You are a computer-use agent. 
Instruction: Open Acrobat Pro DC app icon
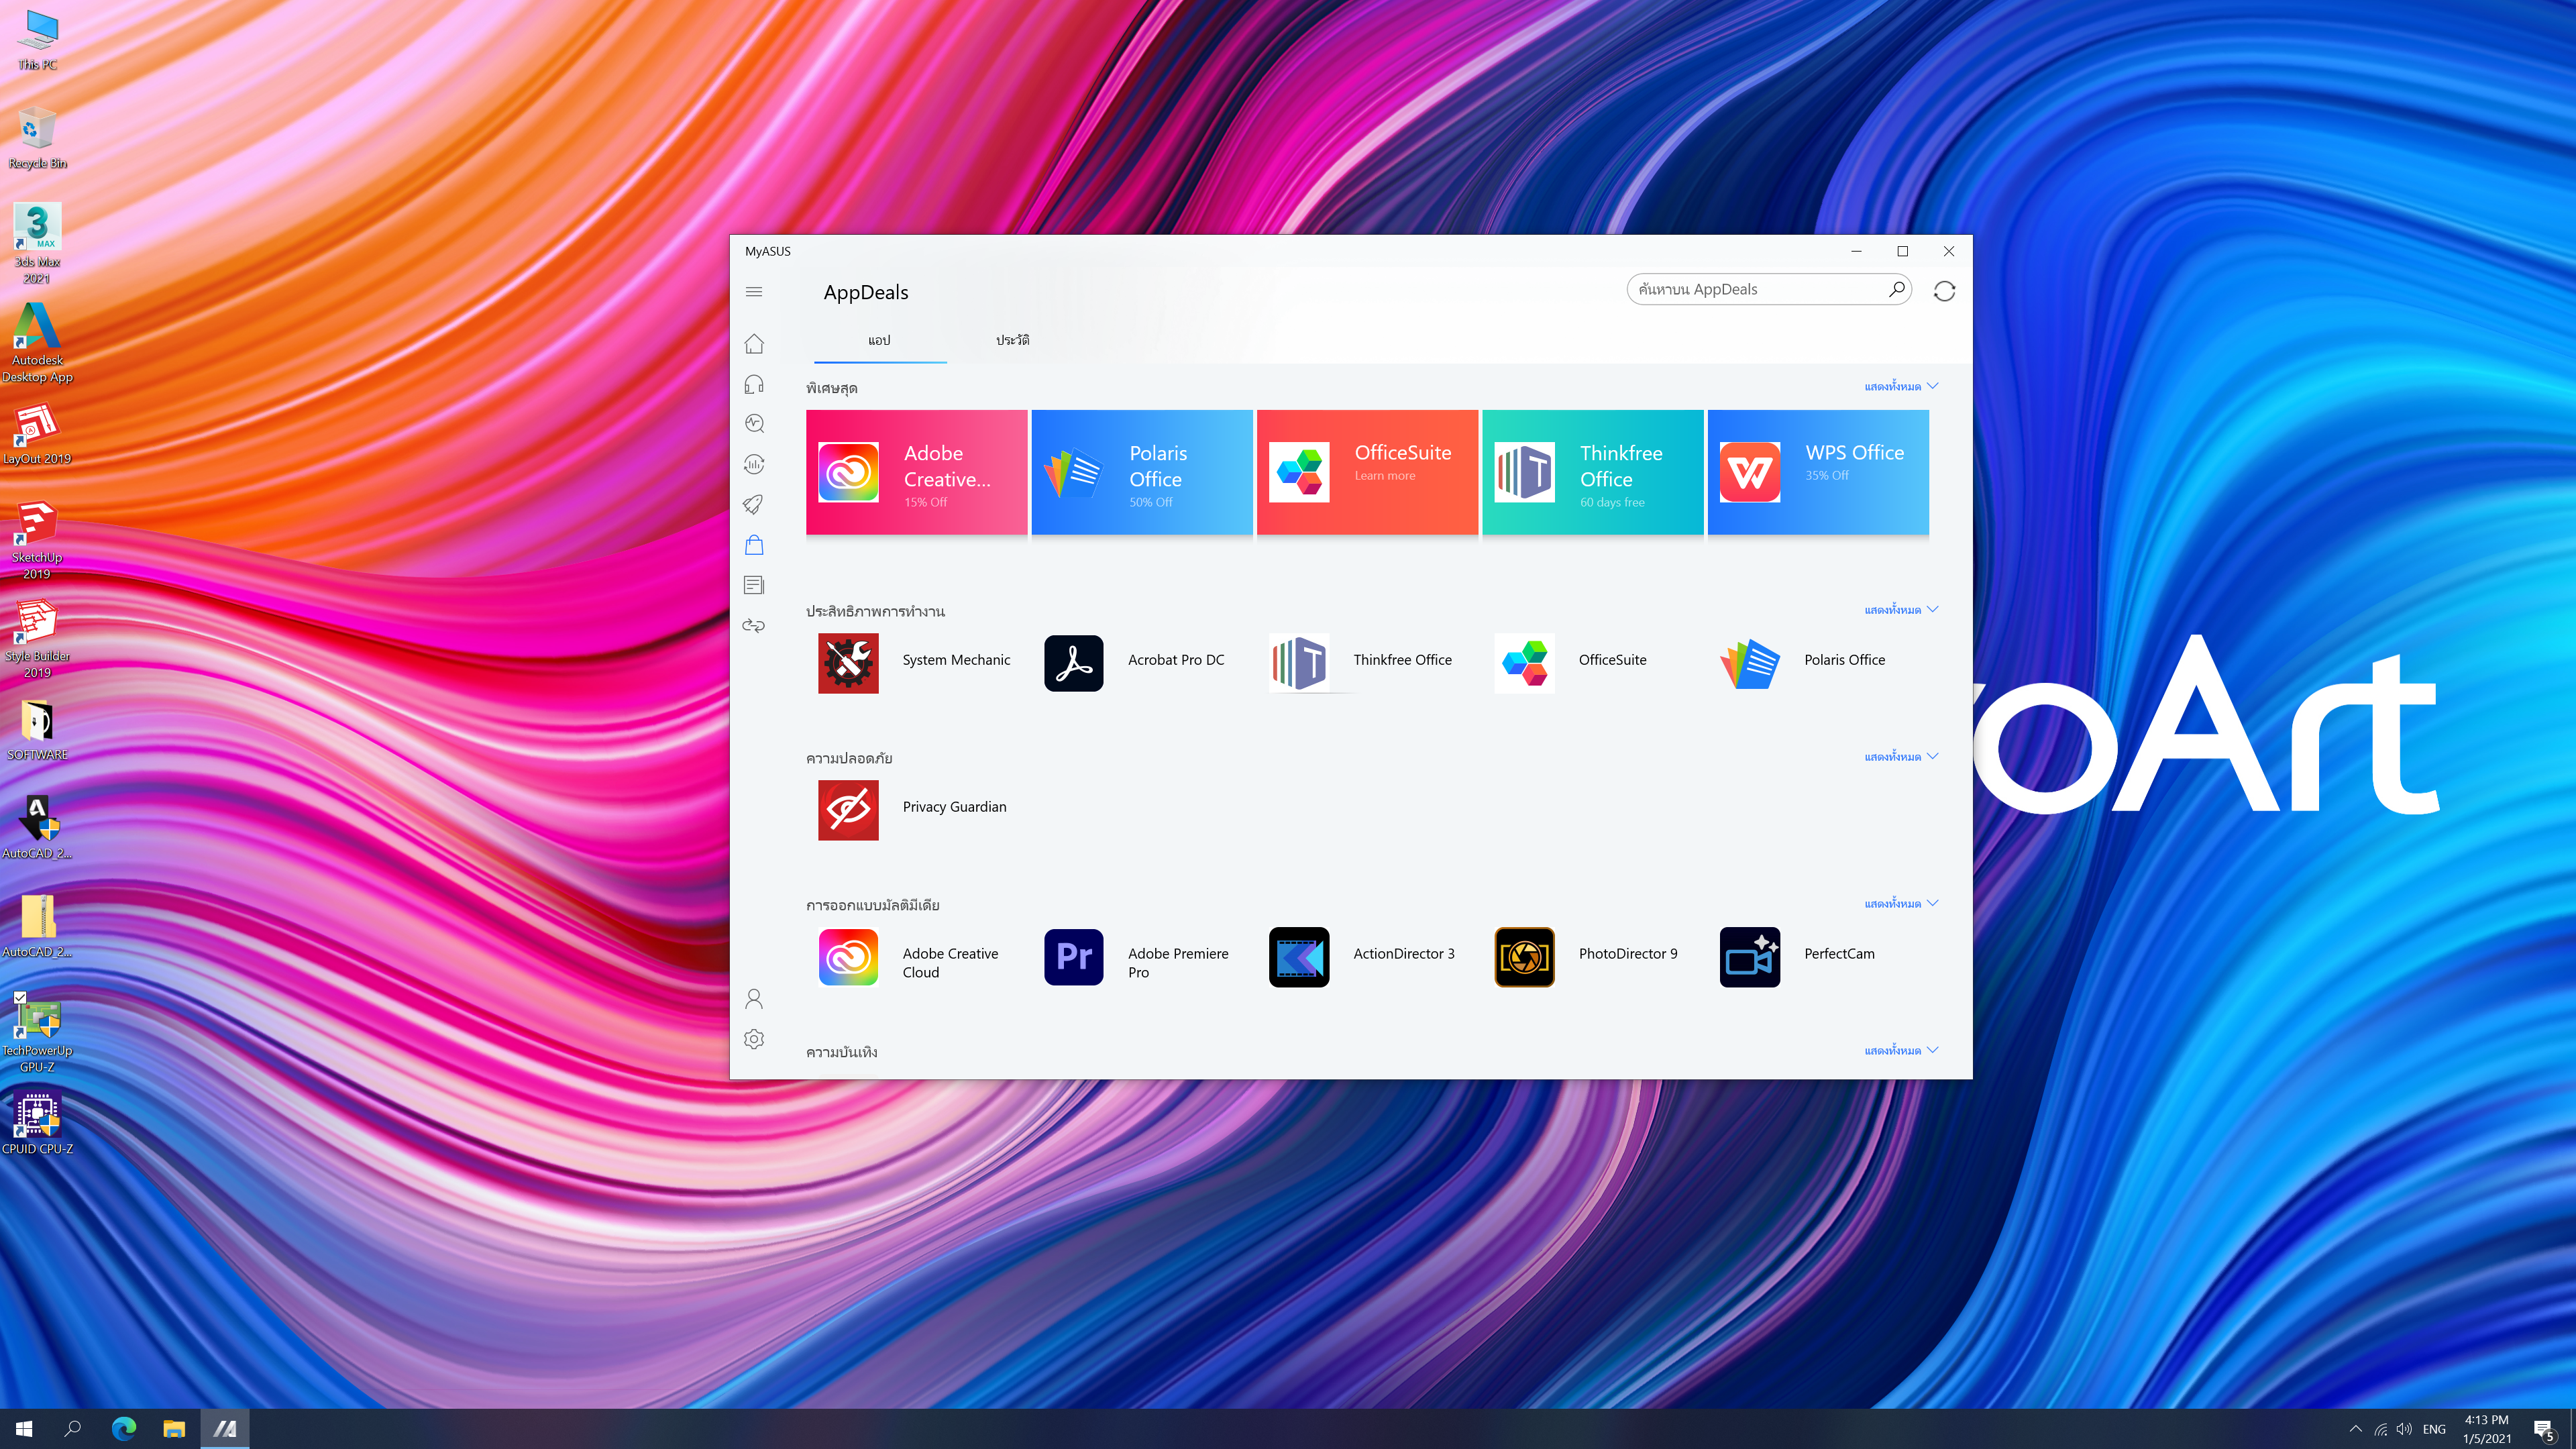1074,663
